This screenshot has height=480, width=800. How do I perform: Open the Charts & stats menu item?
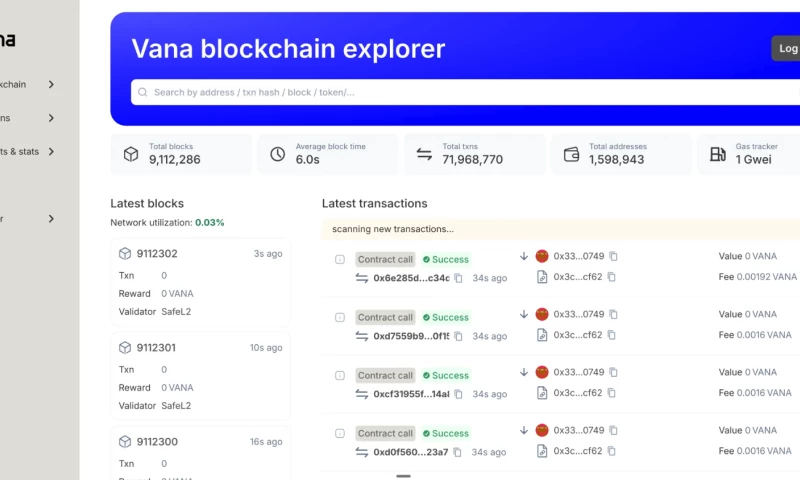(19, 151)
